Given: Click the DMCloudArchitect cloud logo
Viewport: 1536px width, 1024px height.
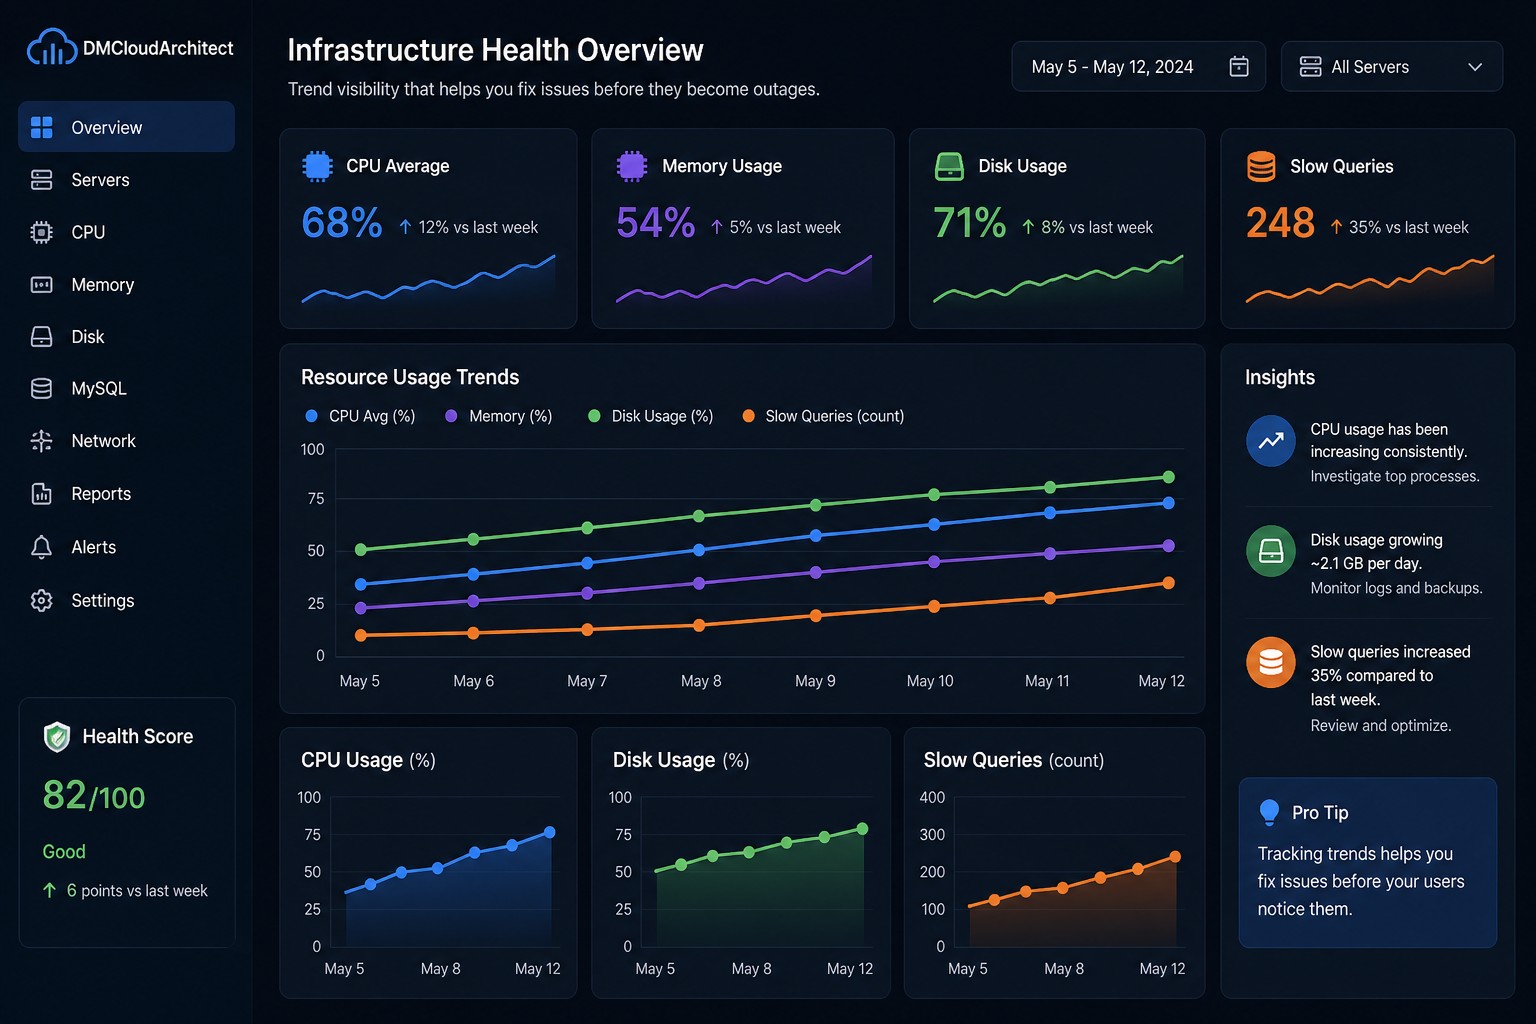Looking at the screenshot, I should pos(52,47).
